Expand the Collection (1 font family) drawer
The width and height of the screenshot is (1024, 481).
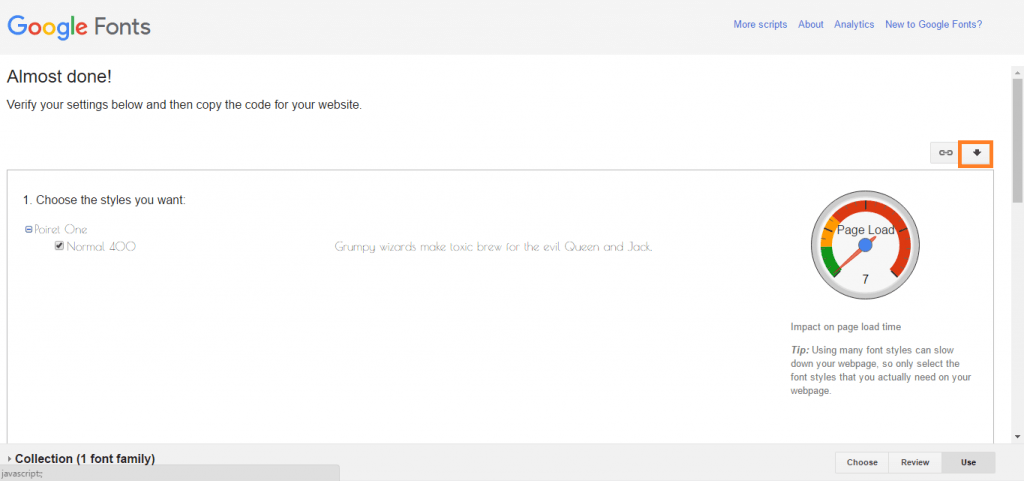[x=81, y=459]
